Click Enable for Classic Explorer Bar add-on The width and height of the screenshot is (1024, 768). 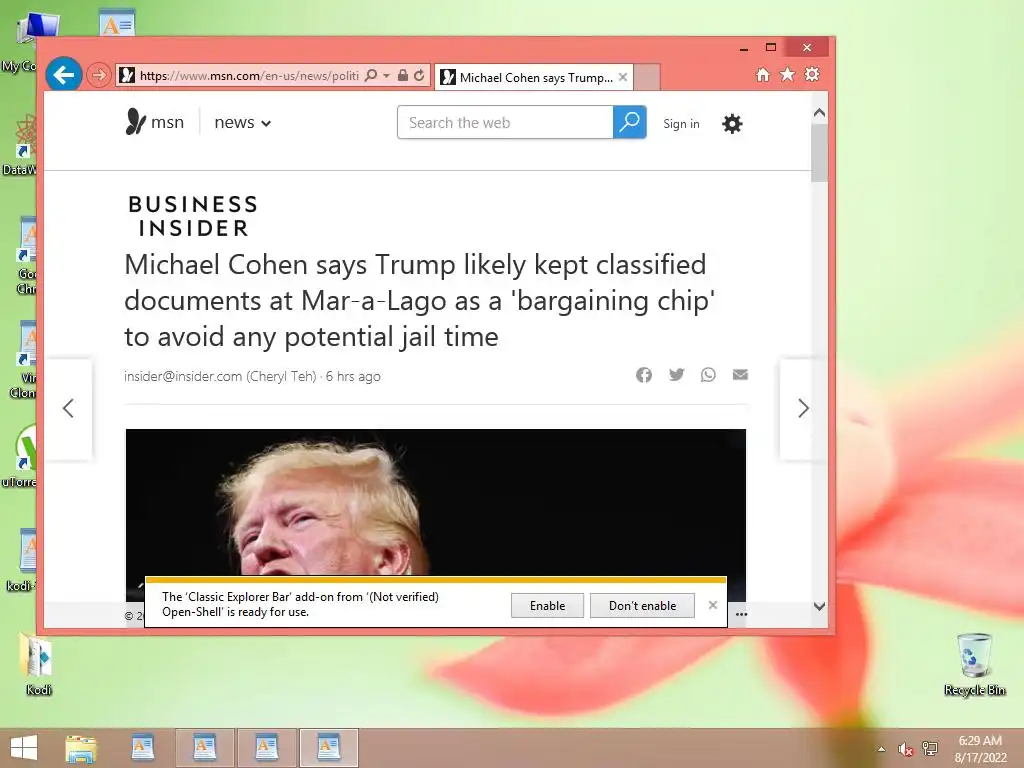pos(547,605)
